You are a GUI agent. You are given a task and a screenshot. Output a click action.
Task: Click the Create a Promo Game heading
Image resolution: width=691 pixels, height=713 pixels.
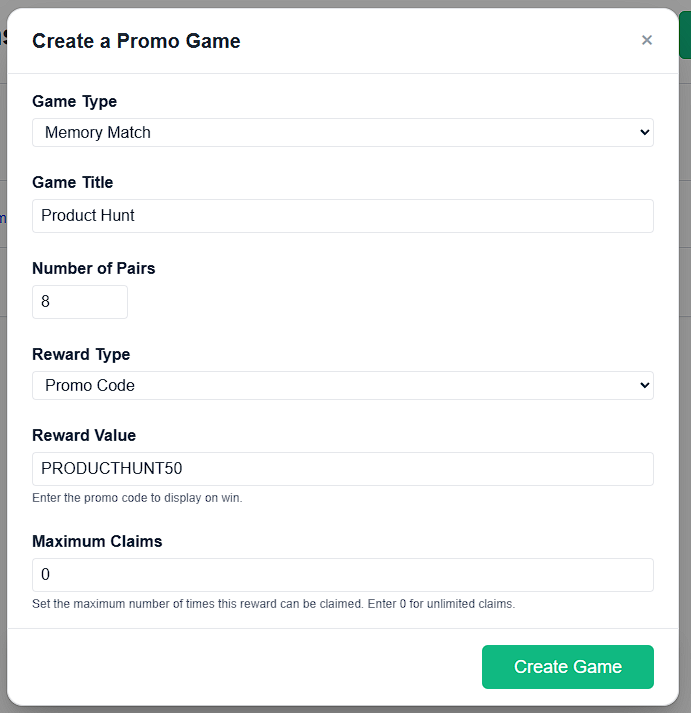pyautogui.click(x=136, y=41)
